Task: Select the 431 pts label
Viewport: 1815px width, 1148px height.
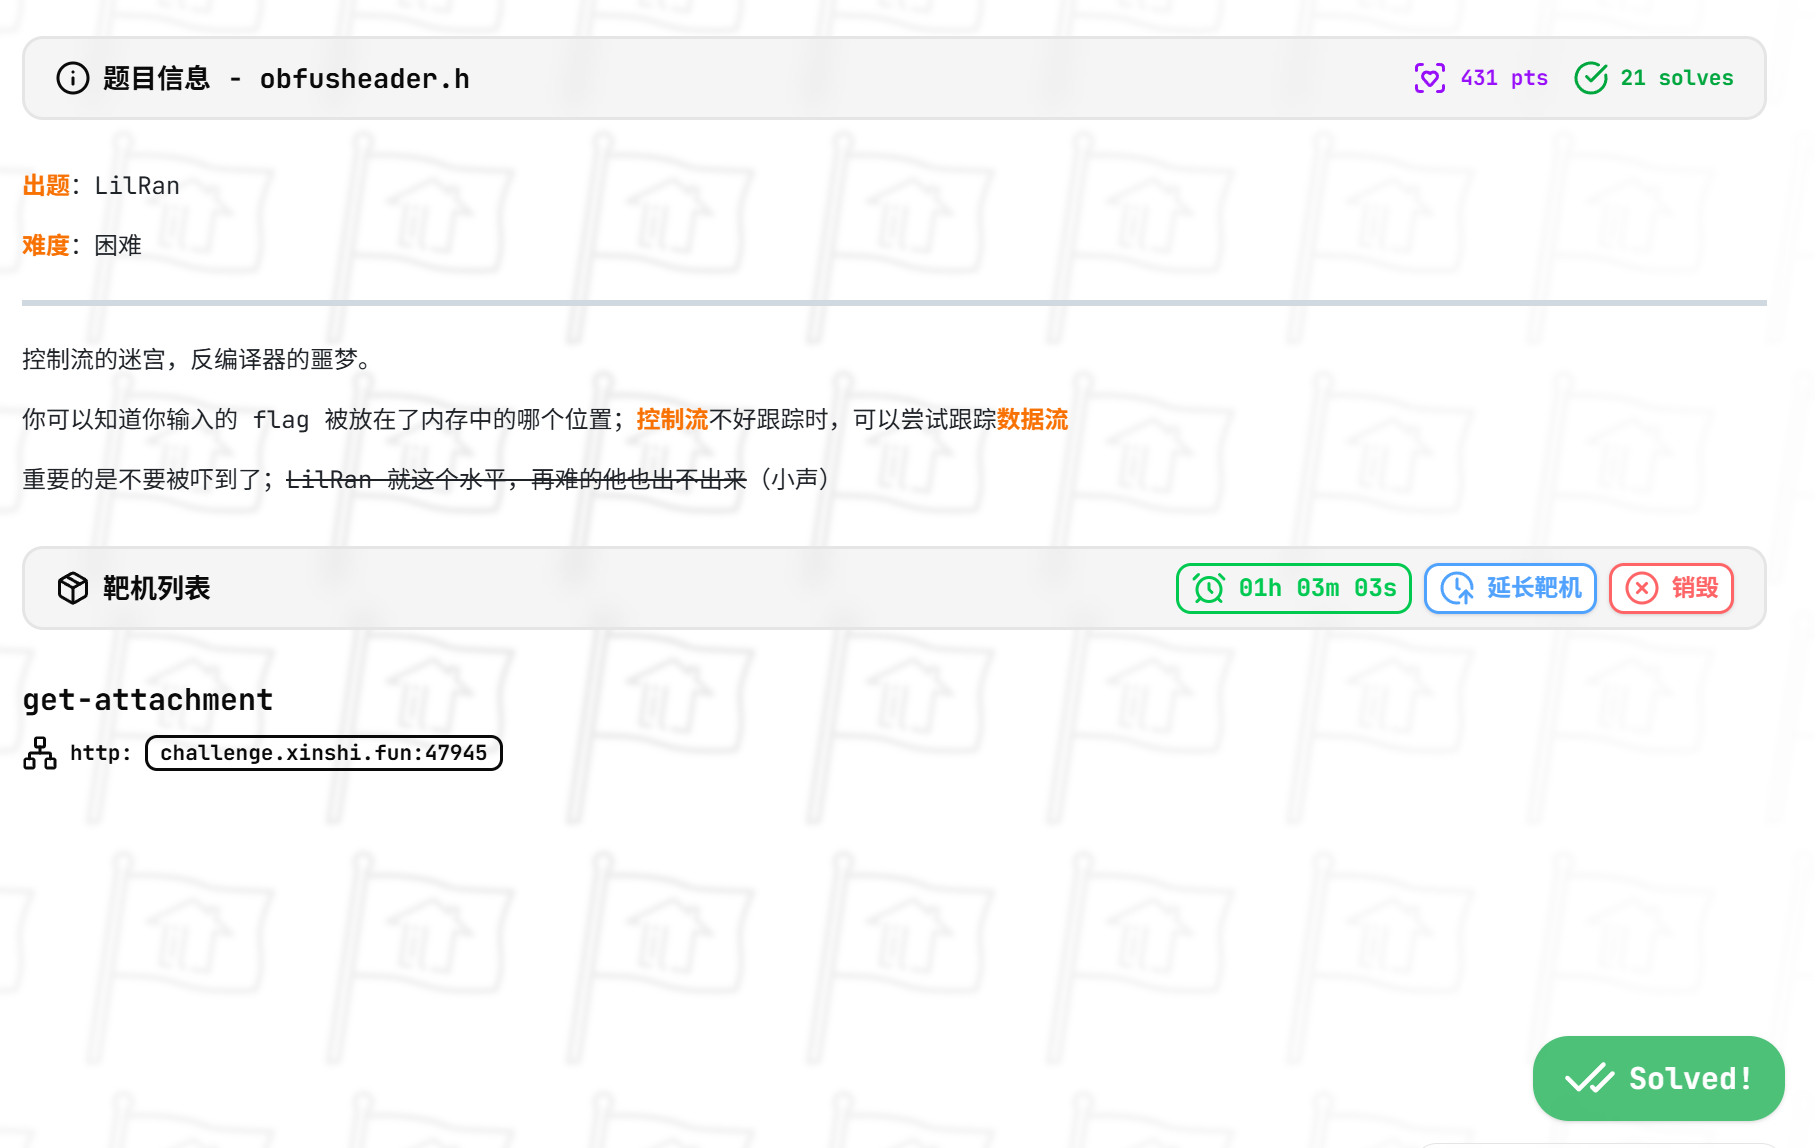Action: click(1503, 78)
